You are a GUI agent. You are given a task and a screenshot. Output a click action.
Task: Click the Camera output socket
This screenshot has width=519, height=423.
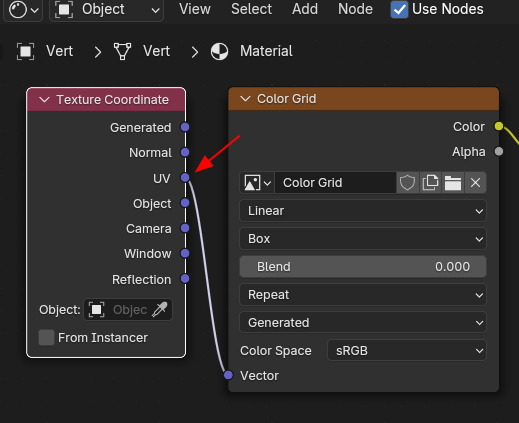tap(185, 228)
